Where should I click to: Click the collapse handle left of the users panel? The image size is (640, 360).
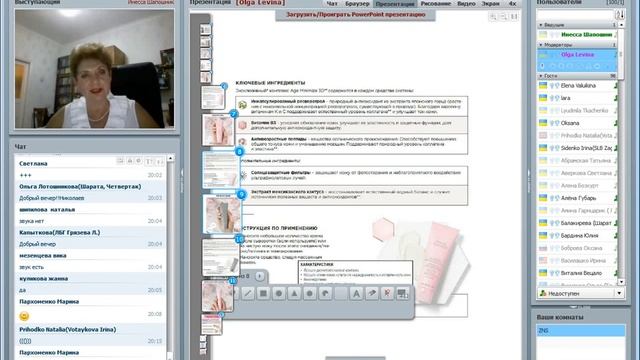pos(529,180)
